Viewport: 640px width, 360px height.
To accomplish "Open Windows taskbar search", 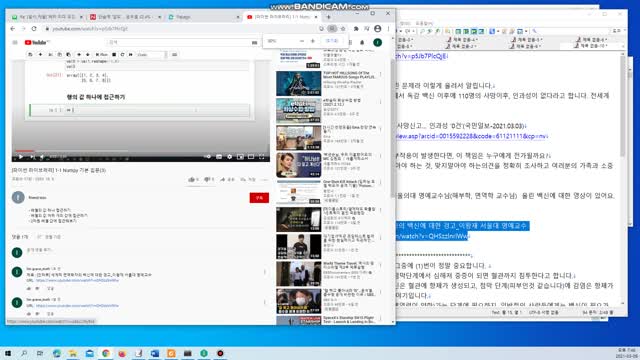I will coord(24,353).
